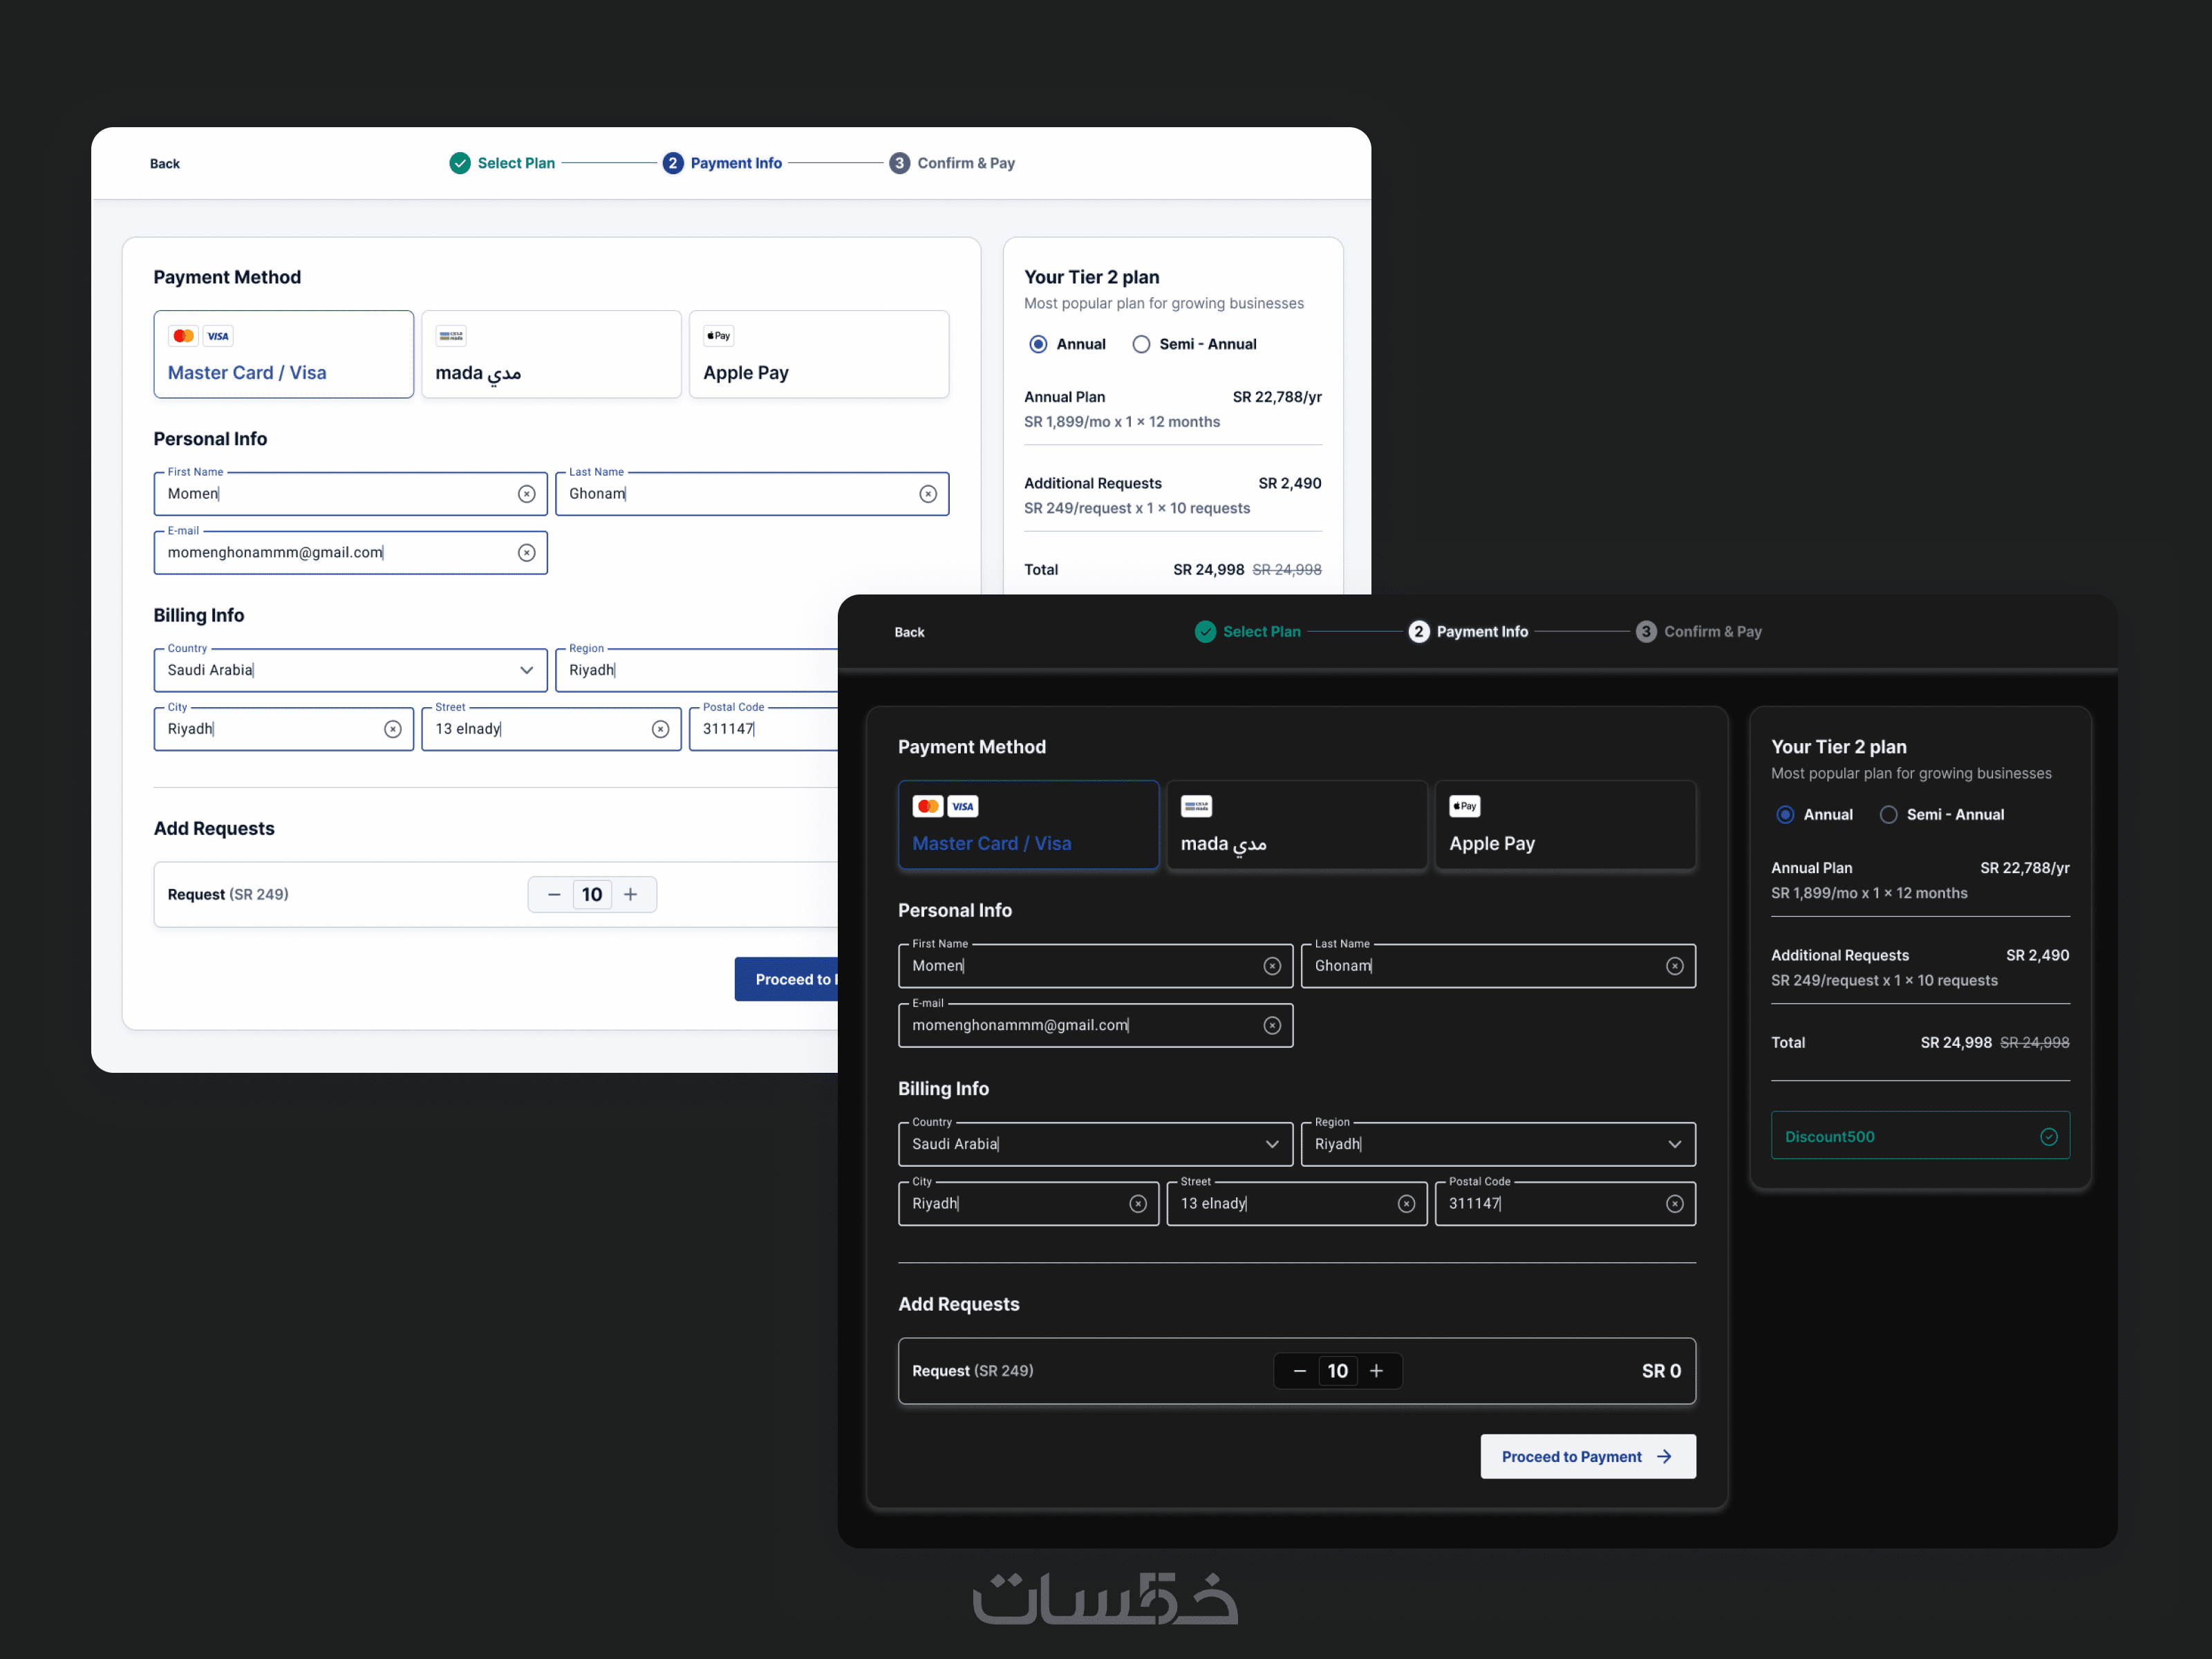Clear the First Name field in light form

pyautogui.click(x=526, y=494)
